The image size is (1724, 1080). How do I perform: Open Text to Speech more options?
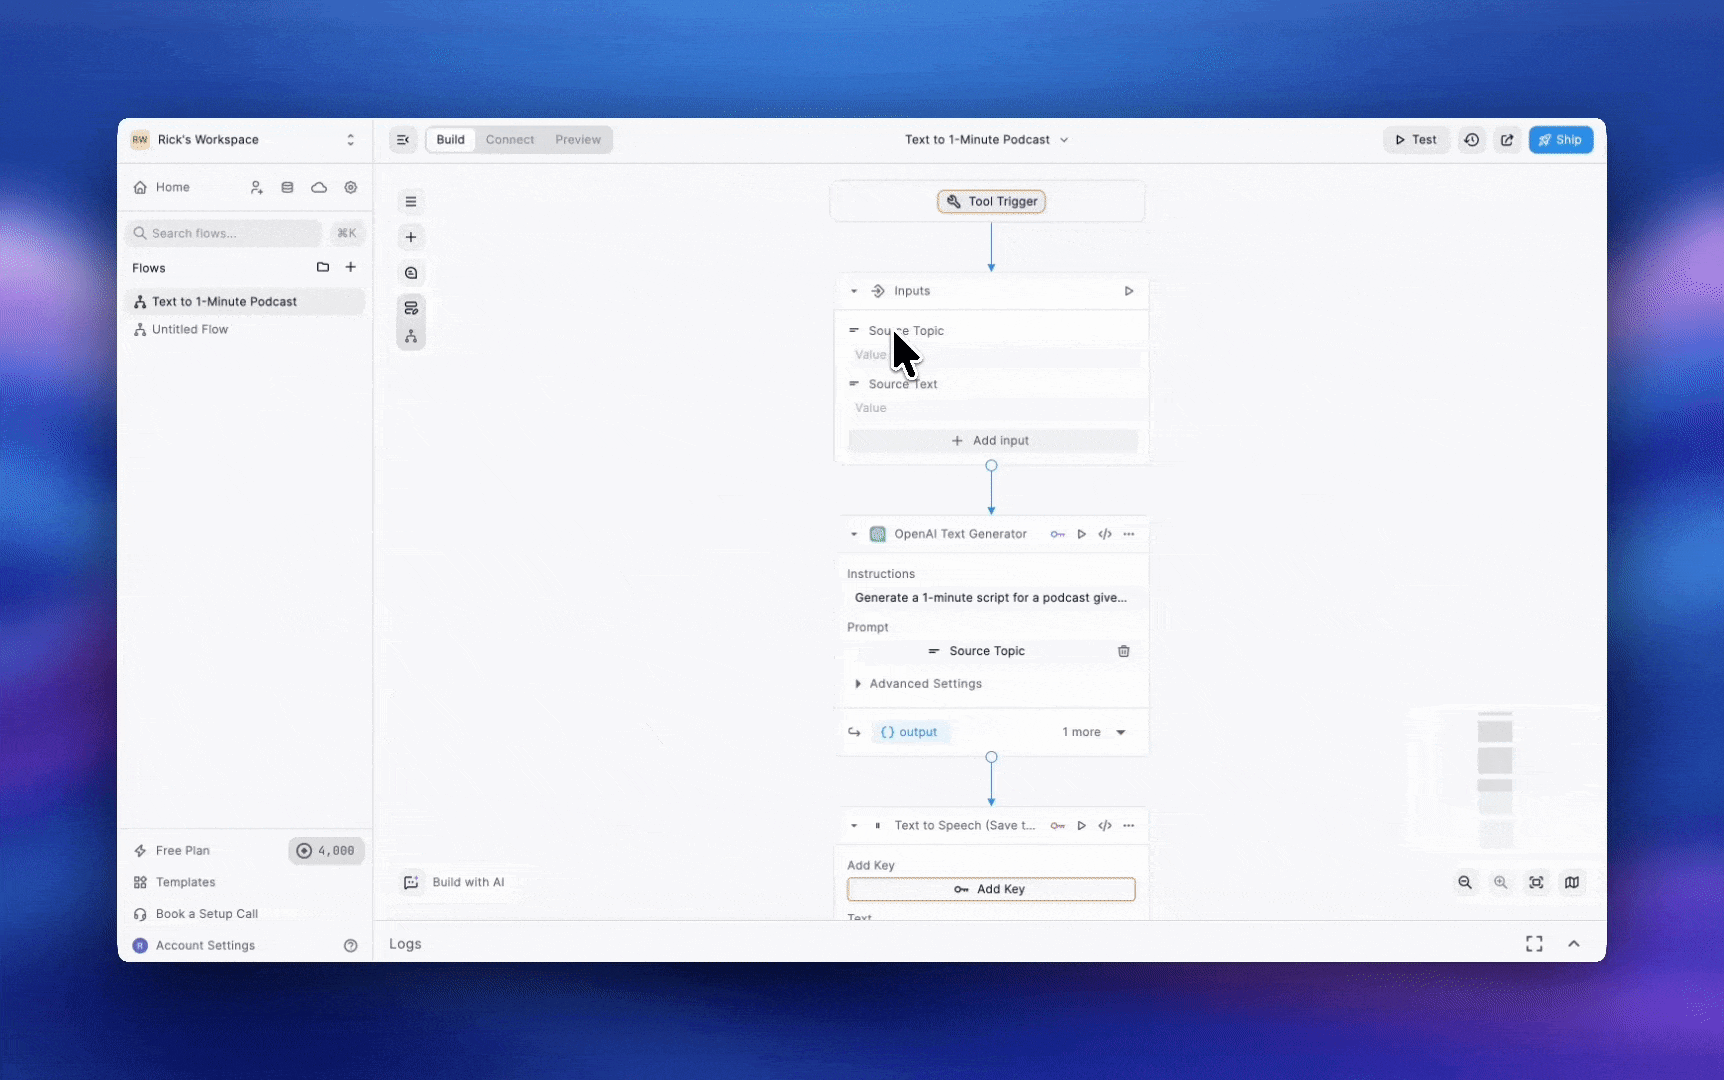coord(1129,826)
